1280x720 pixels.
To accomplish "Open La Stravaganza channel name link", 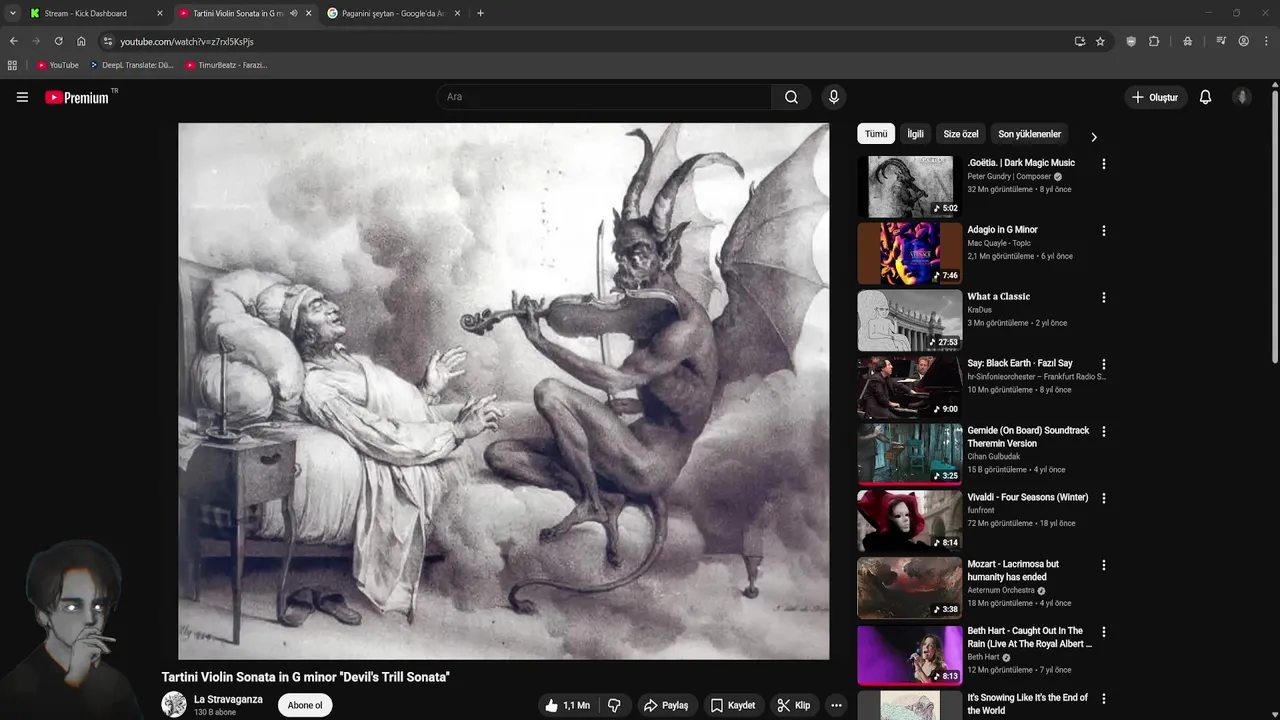I will coord(228,699).
